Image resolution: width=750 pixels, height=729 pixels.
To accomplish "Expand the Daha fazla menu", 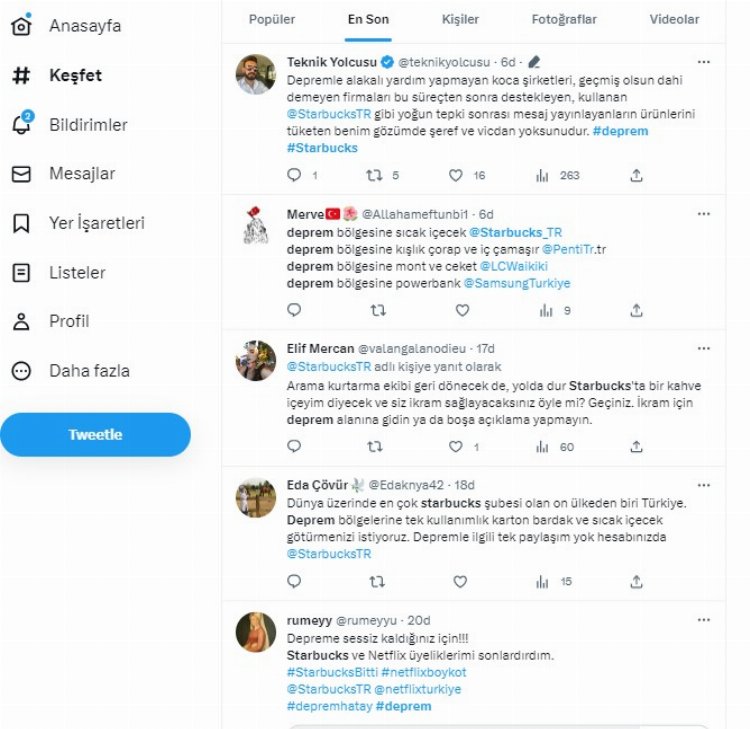I will pyautogui.click(x=21, y=371).
